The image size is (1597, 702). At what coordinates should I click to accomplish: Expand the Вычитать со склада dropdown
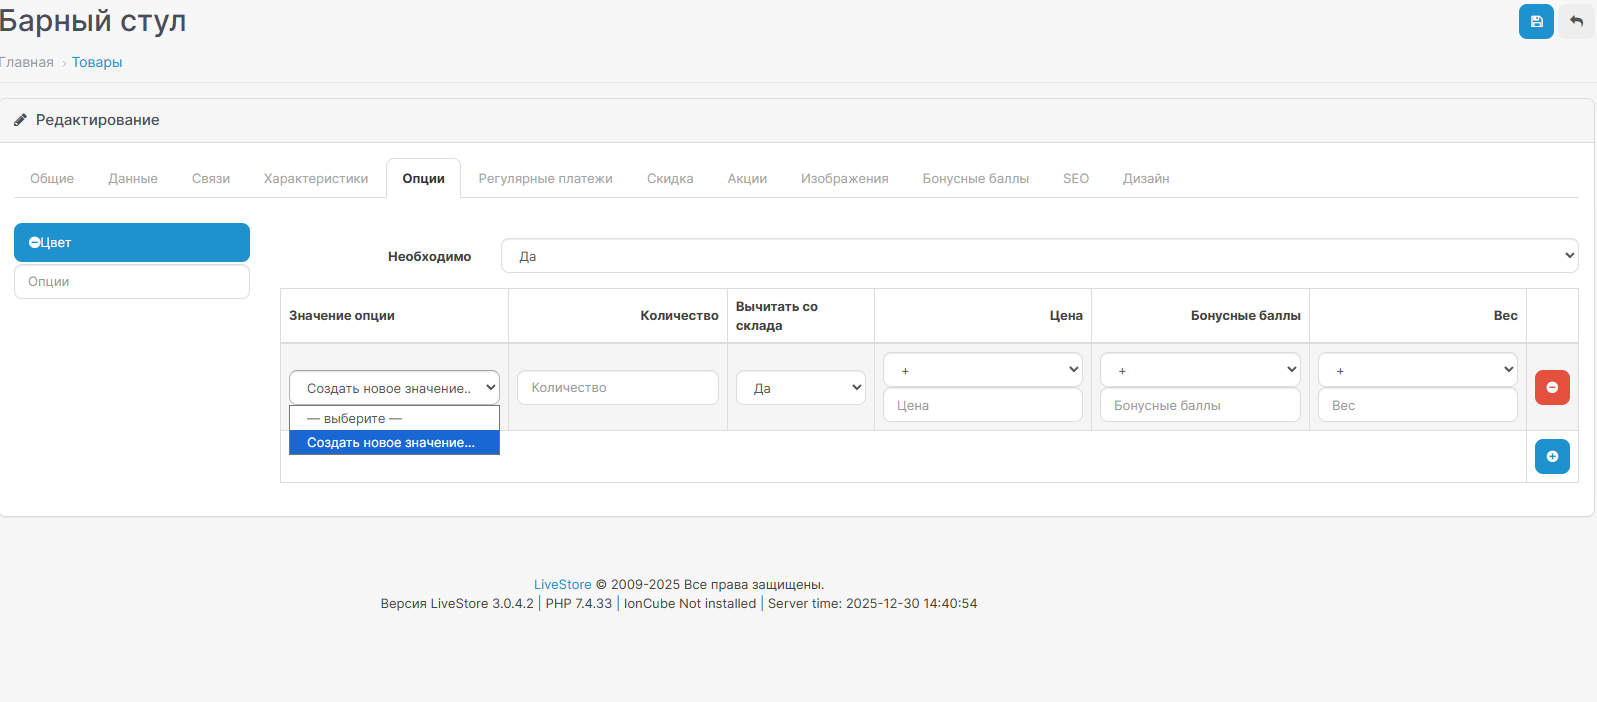[800, 388]
